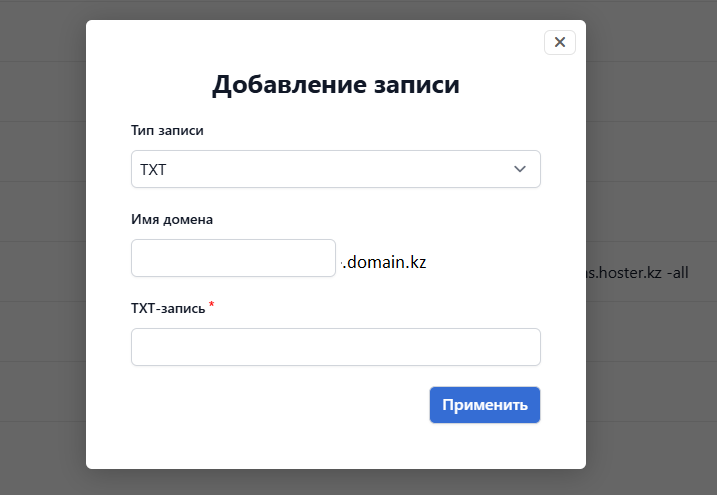Click the background "hoster.kz -all" record text
Image resolution: width=717 pixels, height=495 pixels.
coord(638,272)
